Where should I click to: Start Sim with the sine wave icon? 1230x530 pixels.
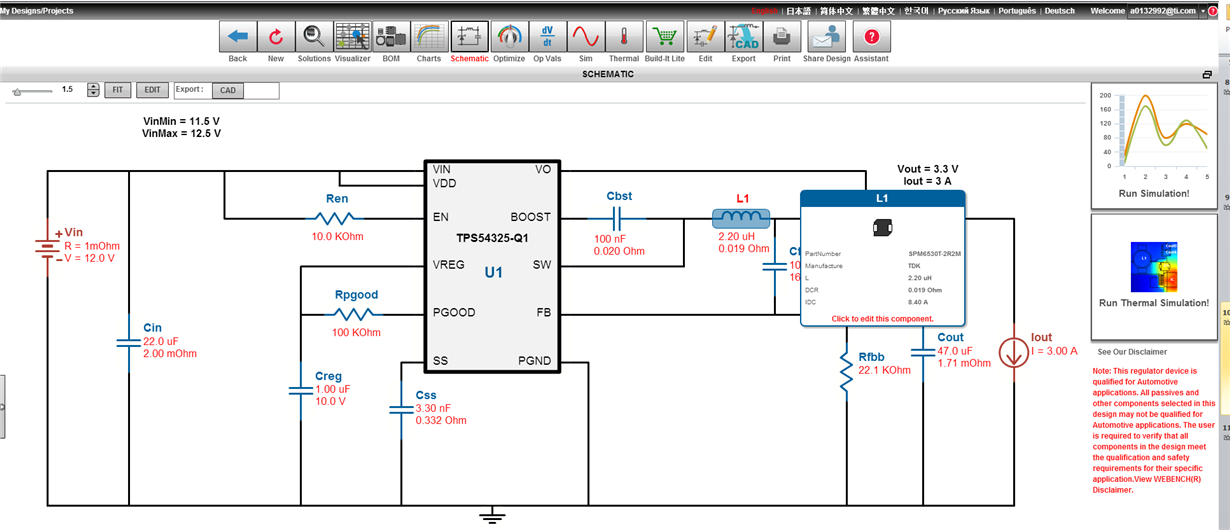point(584,37)
